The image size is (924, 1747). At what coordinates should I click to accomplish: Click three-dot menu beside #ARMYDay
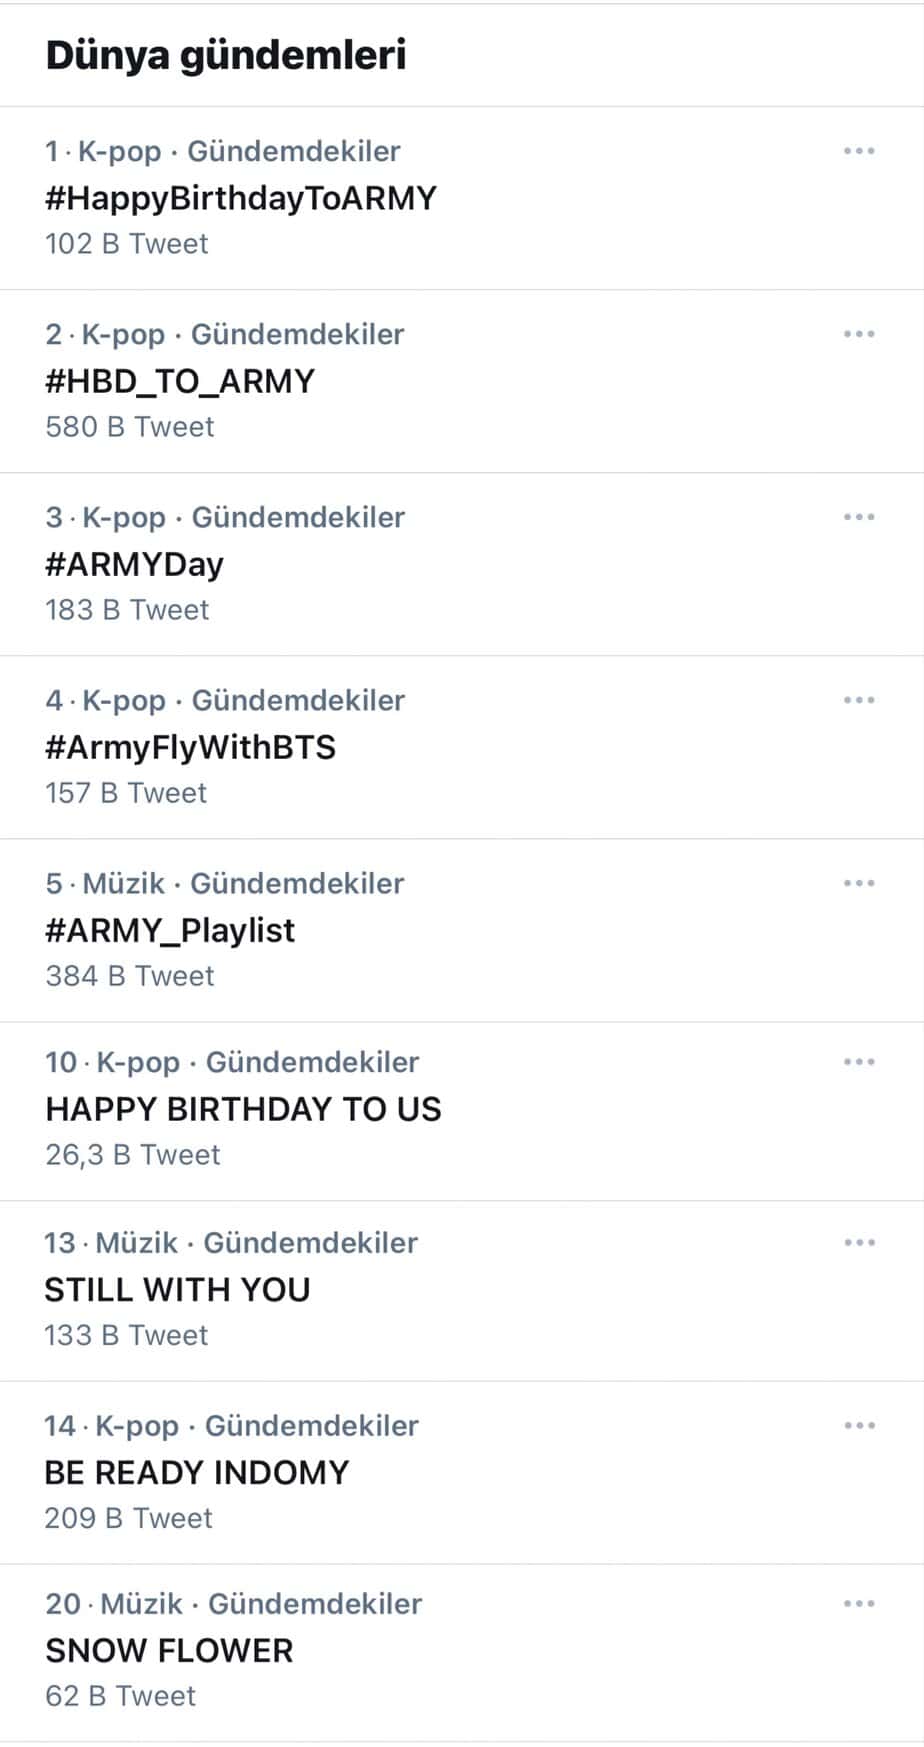859,517
